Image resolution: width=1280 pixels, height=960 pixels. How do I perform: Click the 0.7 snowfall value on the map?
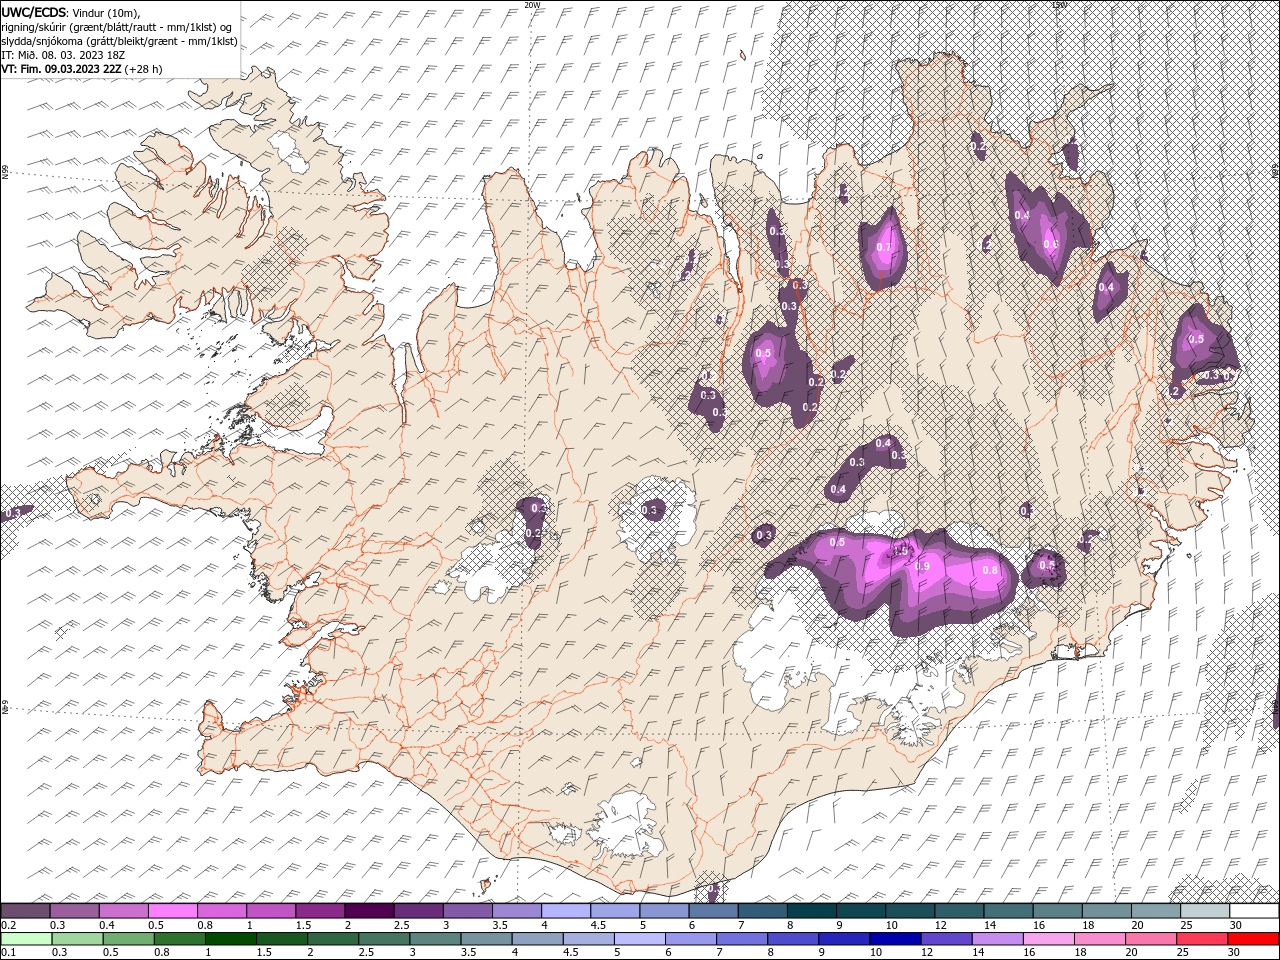click(x=883, y=247)
